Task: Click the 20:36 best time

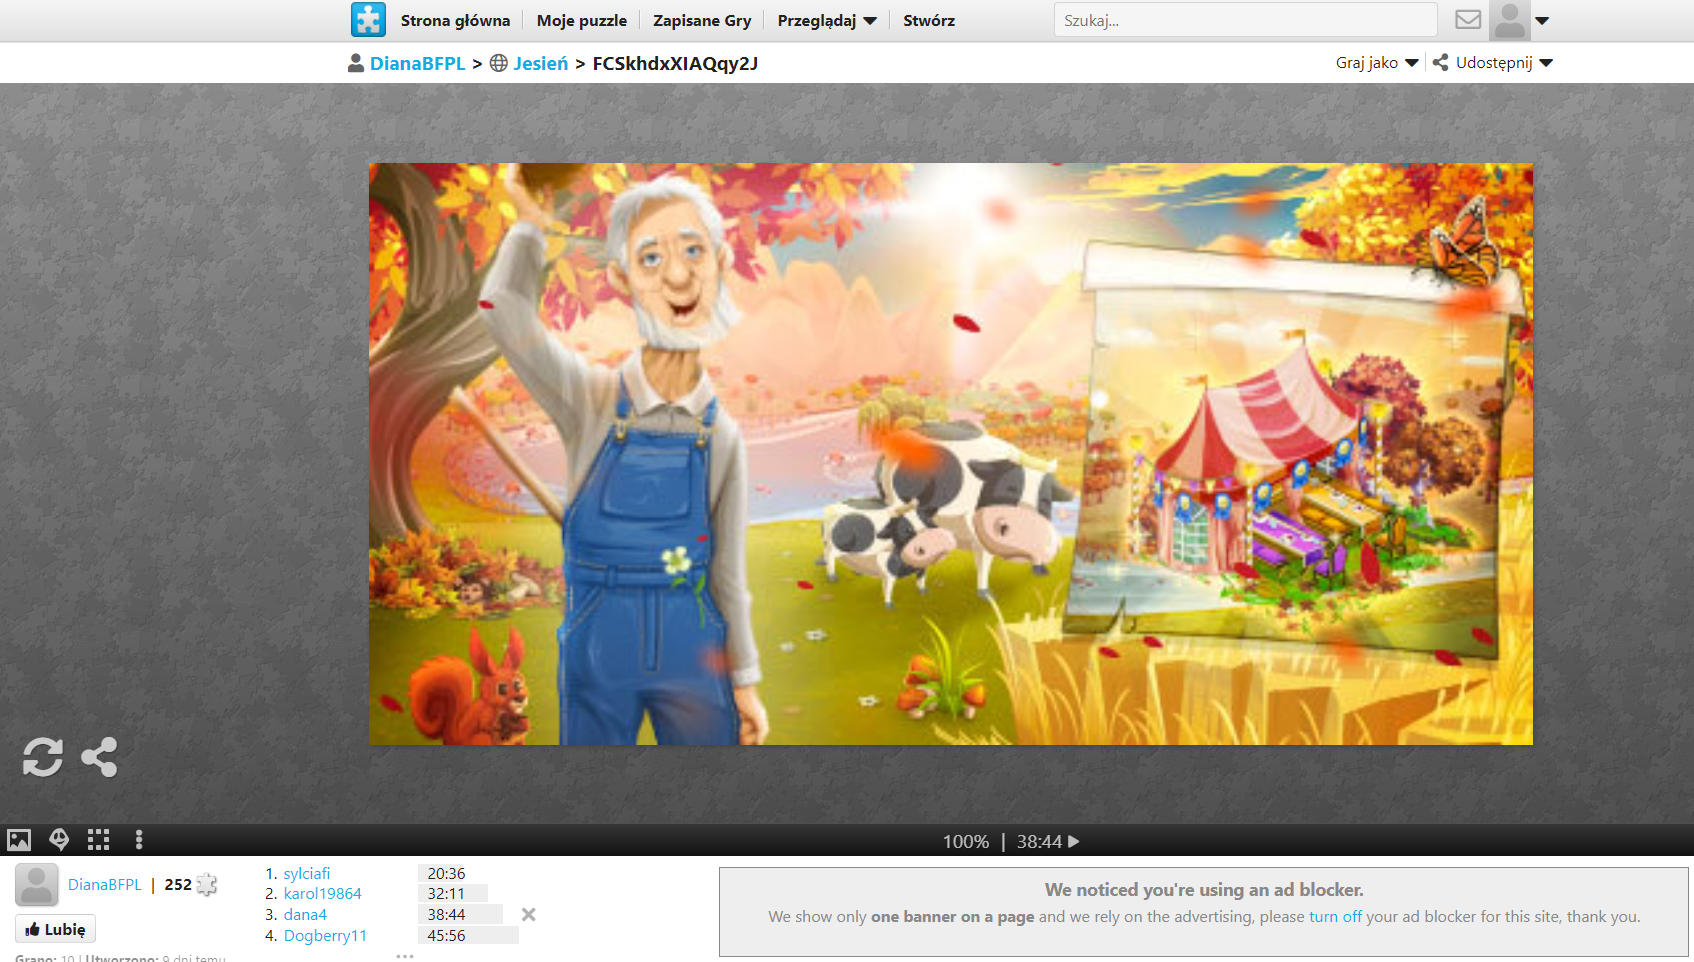Action: coord(446,873)
